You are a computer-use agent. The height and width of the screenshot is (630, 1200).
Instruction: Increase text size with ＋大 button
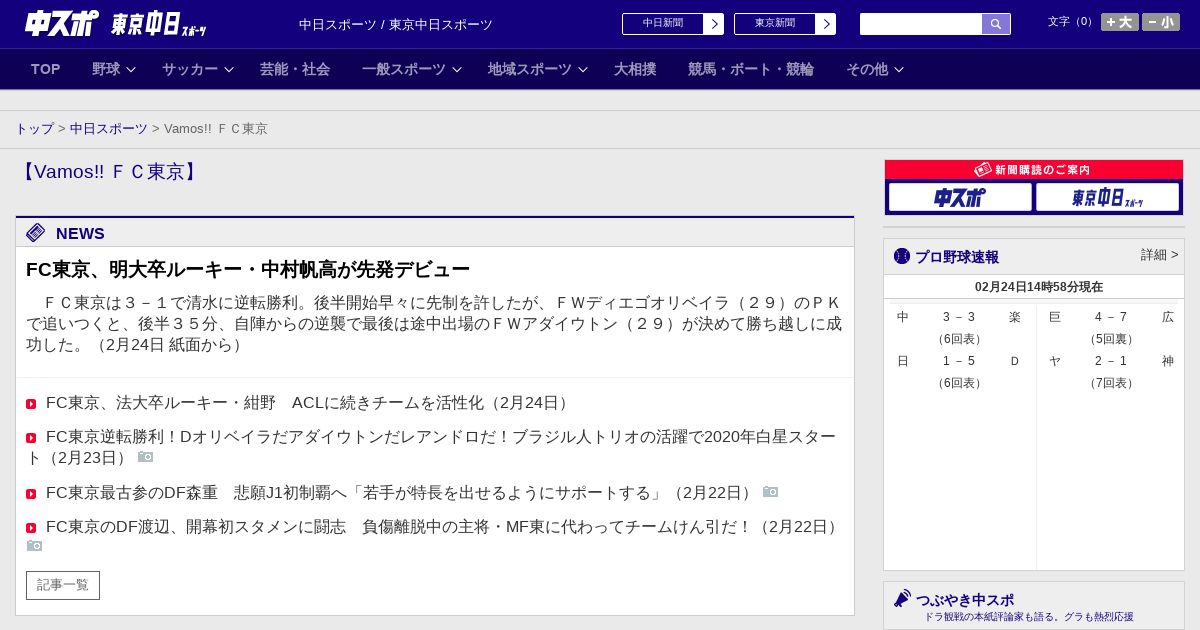coord(1120,22)
